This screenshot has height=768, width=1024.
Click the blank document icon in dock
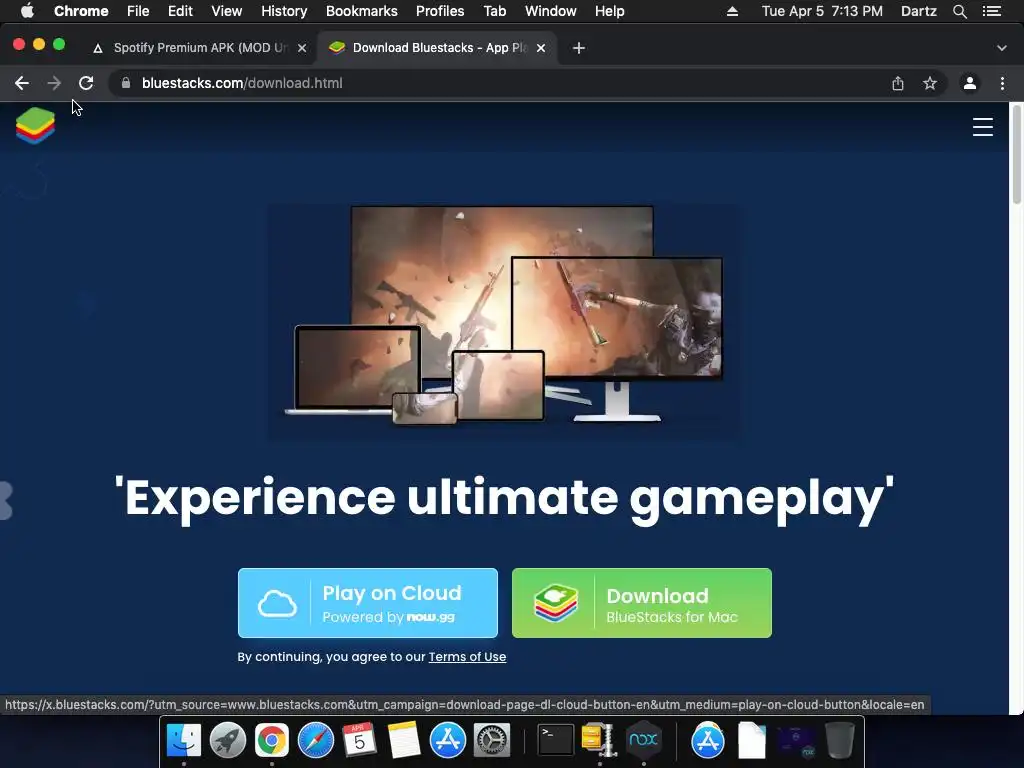click(x=752, y=741)
